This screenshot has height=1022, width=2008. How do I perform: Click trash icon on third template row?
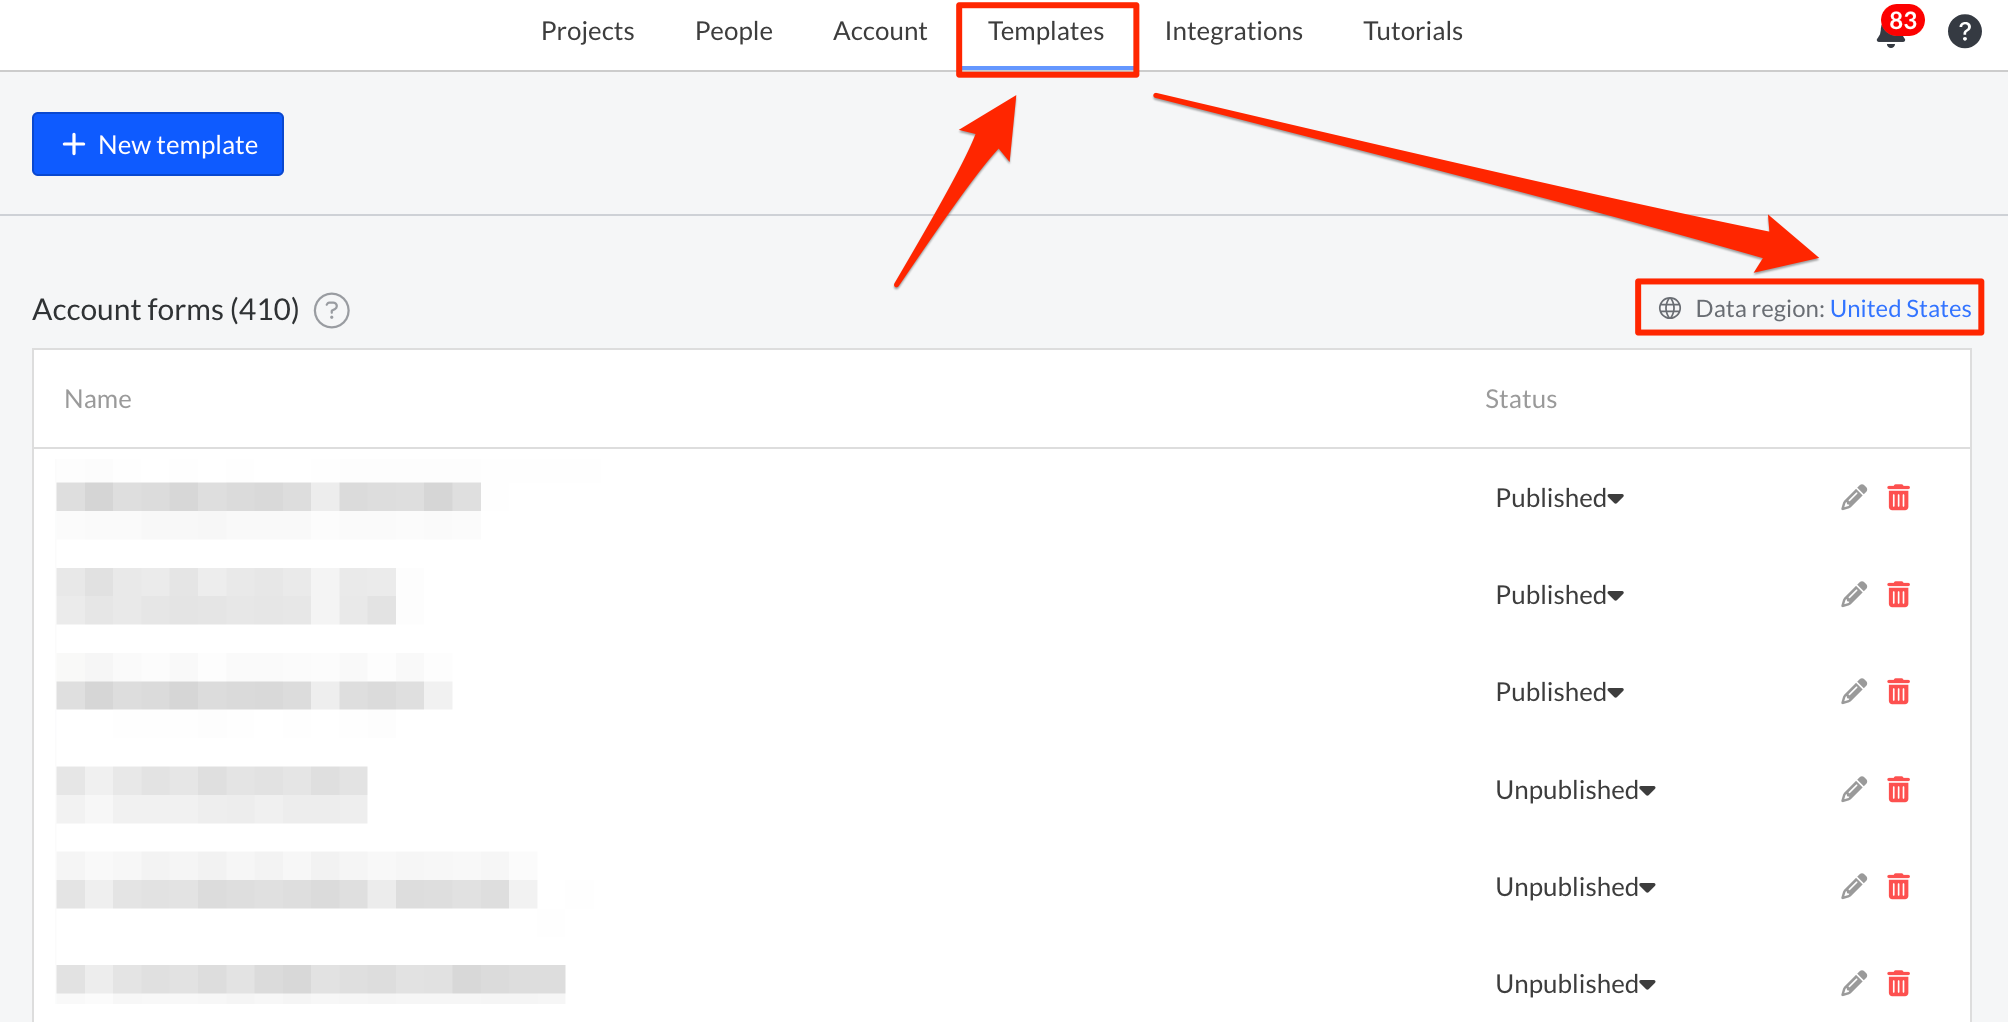click(1898, 692)
